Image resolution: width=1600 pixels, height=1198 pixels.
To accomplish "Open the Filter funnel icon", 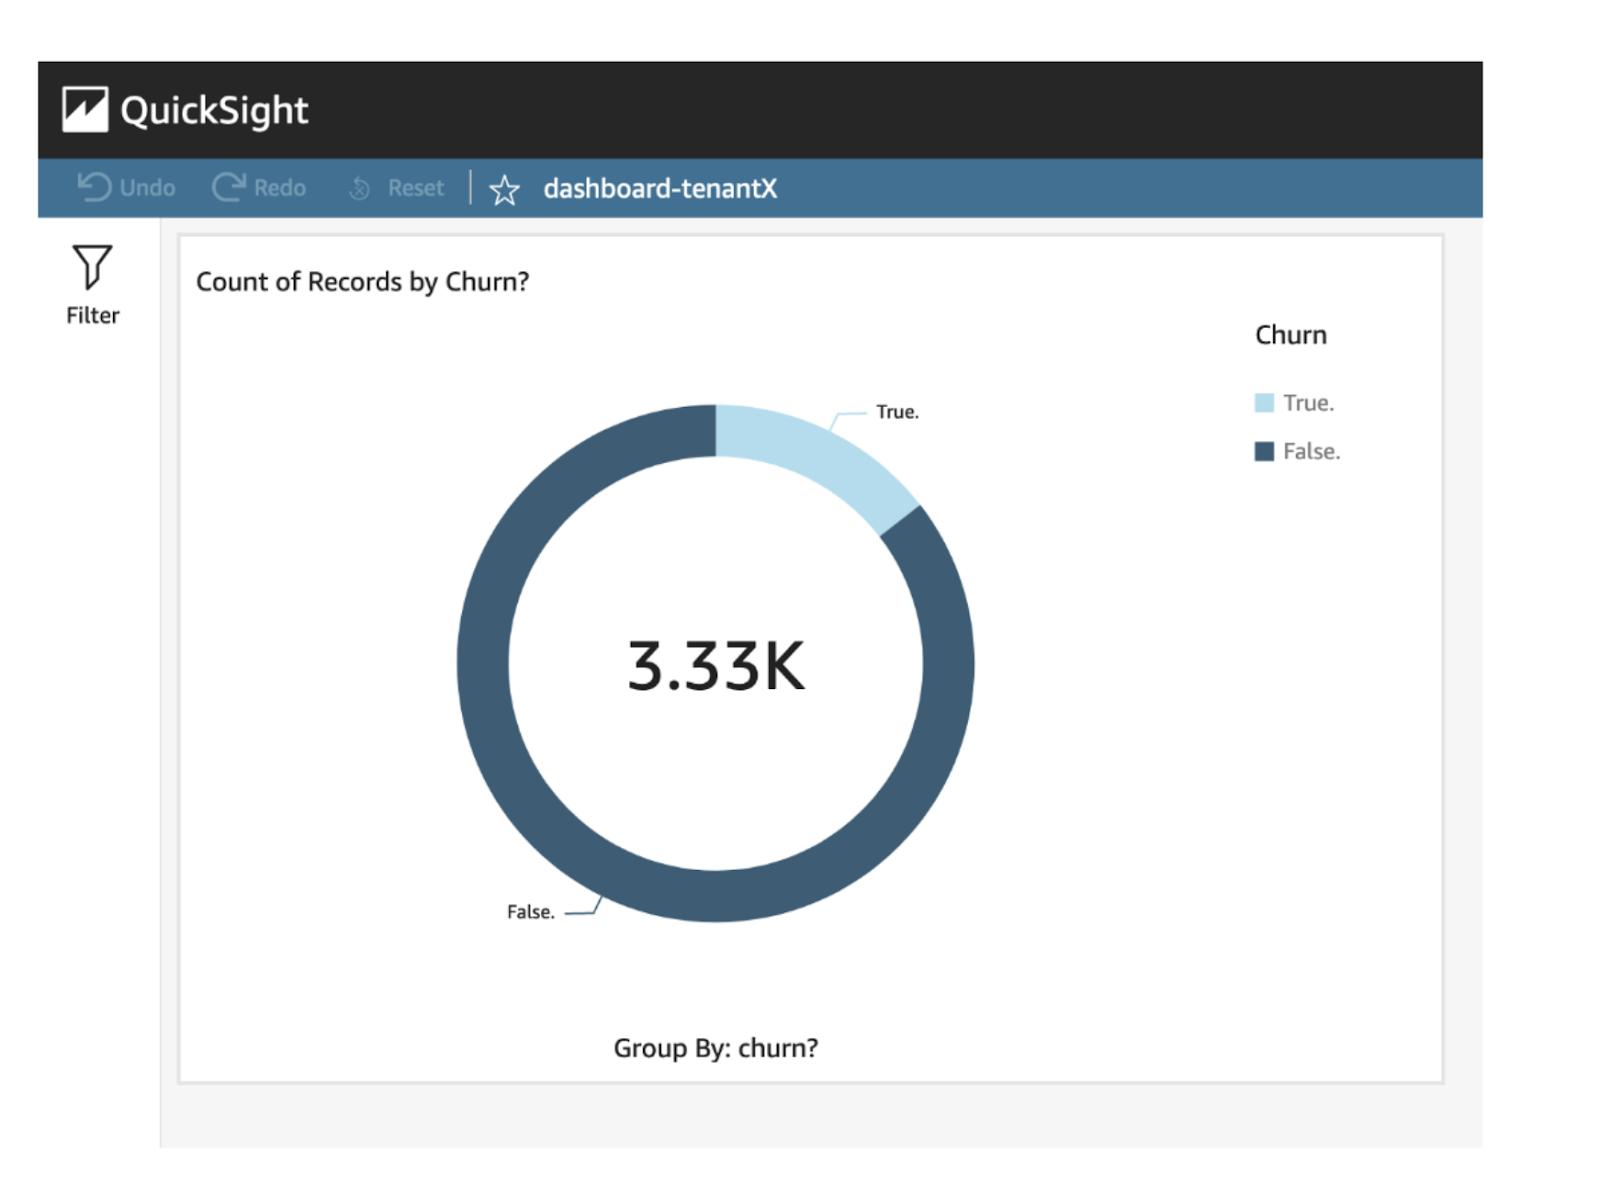I will click(92, 267).
